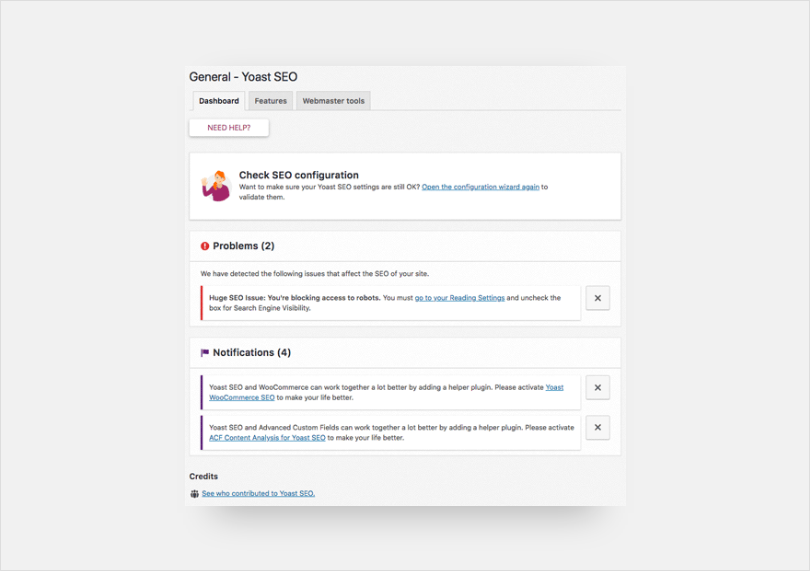Collapse the Notifications (4) section header

pyautogui.click(x=251, y=353)
